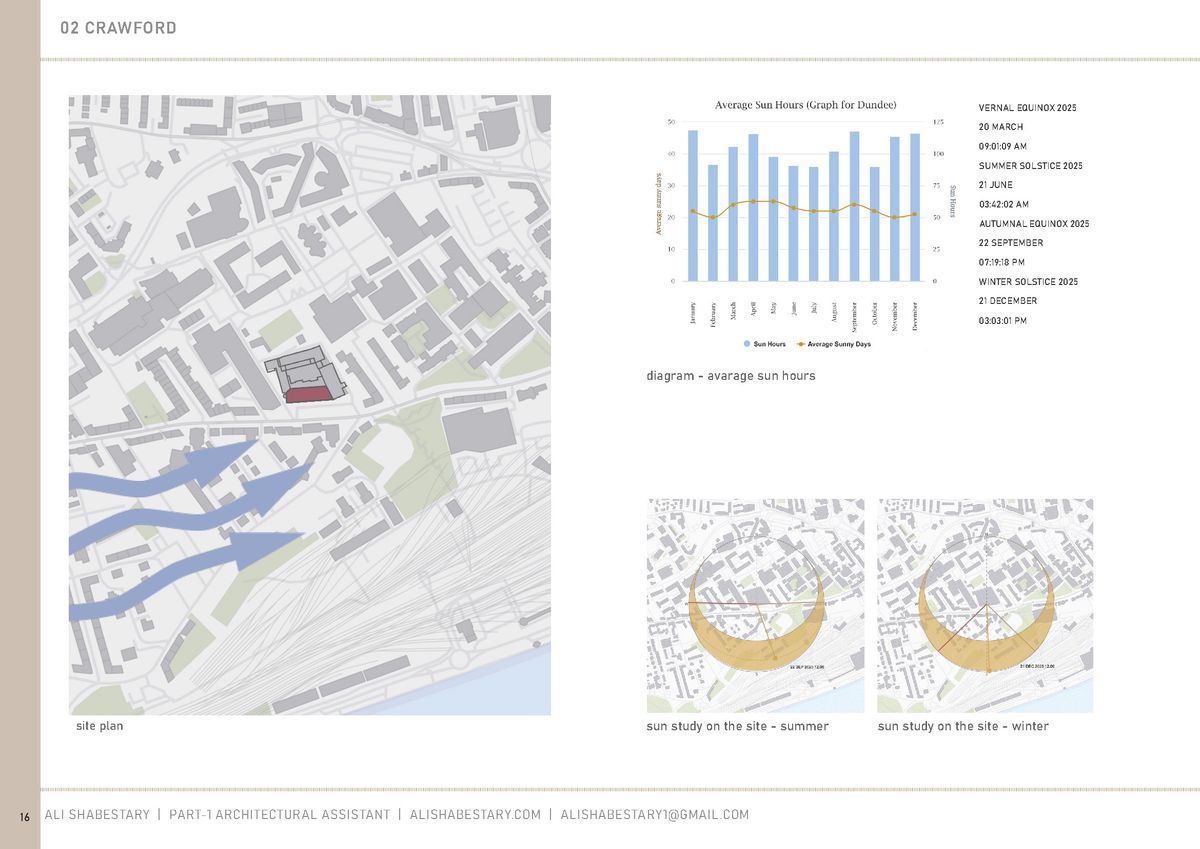Screen dimensions: 1200x849
Task: Click the January bar in the chart
Action: pos(692,205)
